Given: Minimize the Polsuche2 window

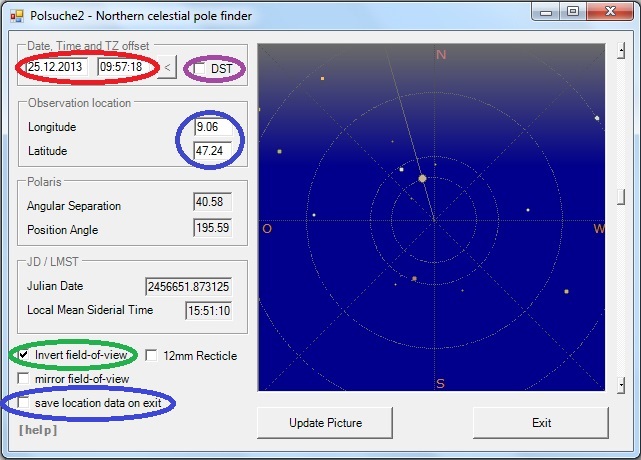Looking at the screenshot, I should pos(546,12).
